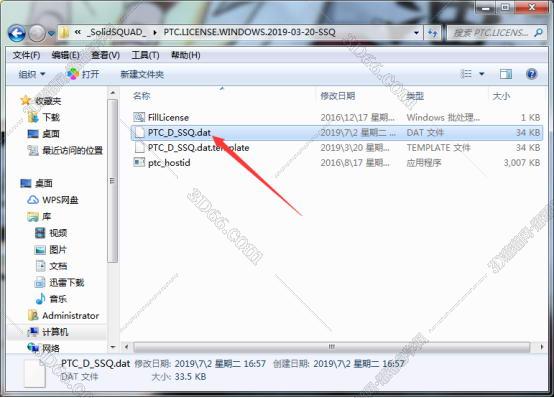Click the horizontal scrollbar thumb in file list
This screenshot has height=398, width=554.
pyautogui.click(x=331, y=347)
